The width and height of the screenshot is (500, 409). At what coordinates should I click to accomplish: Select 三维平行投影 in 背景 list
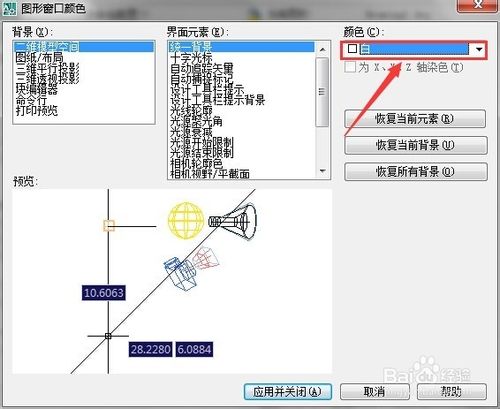[x=84, y=68]
